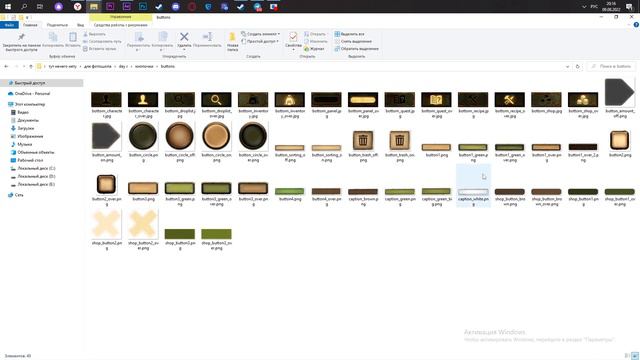Select the bottom_panel_over.jpg thumbnail
The width and height of the screenshot is (640, 360).
363,100
